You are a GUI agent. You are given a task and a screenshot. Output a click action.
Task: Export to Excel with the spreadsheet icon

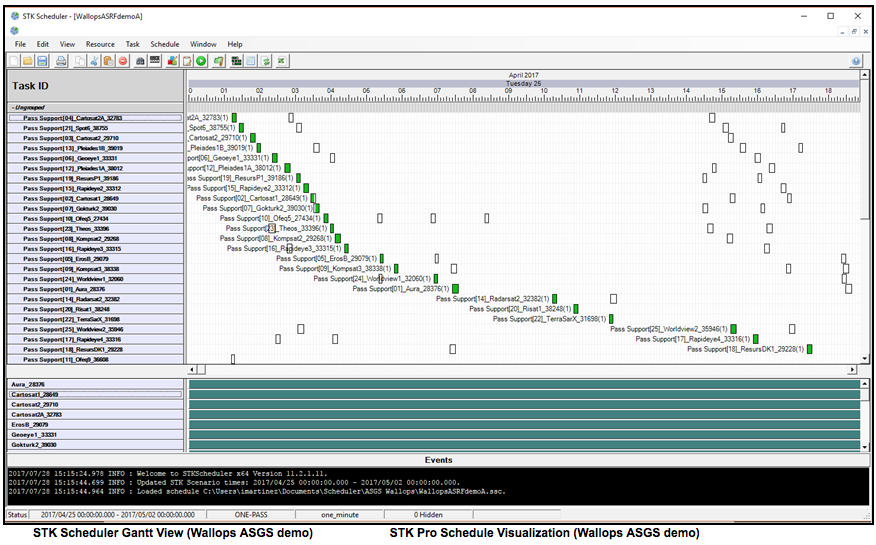pyautogui.click(x=282, y=61)
